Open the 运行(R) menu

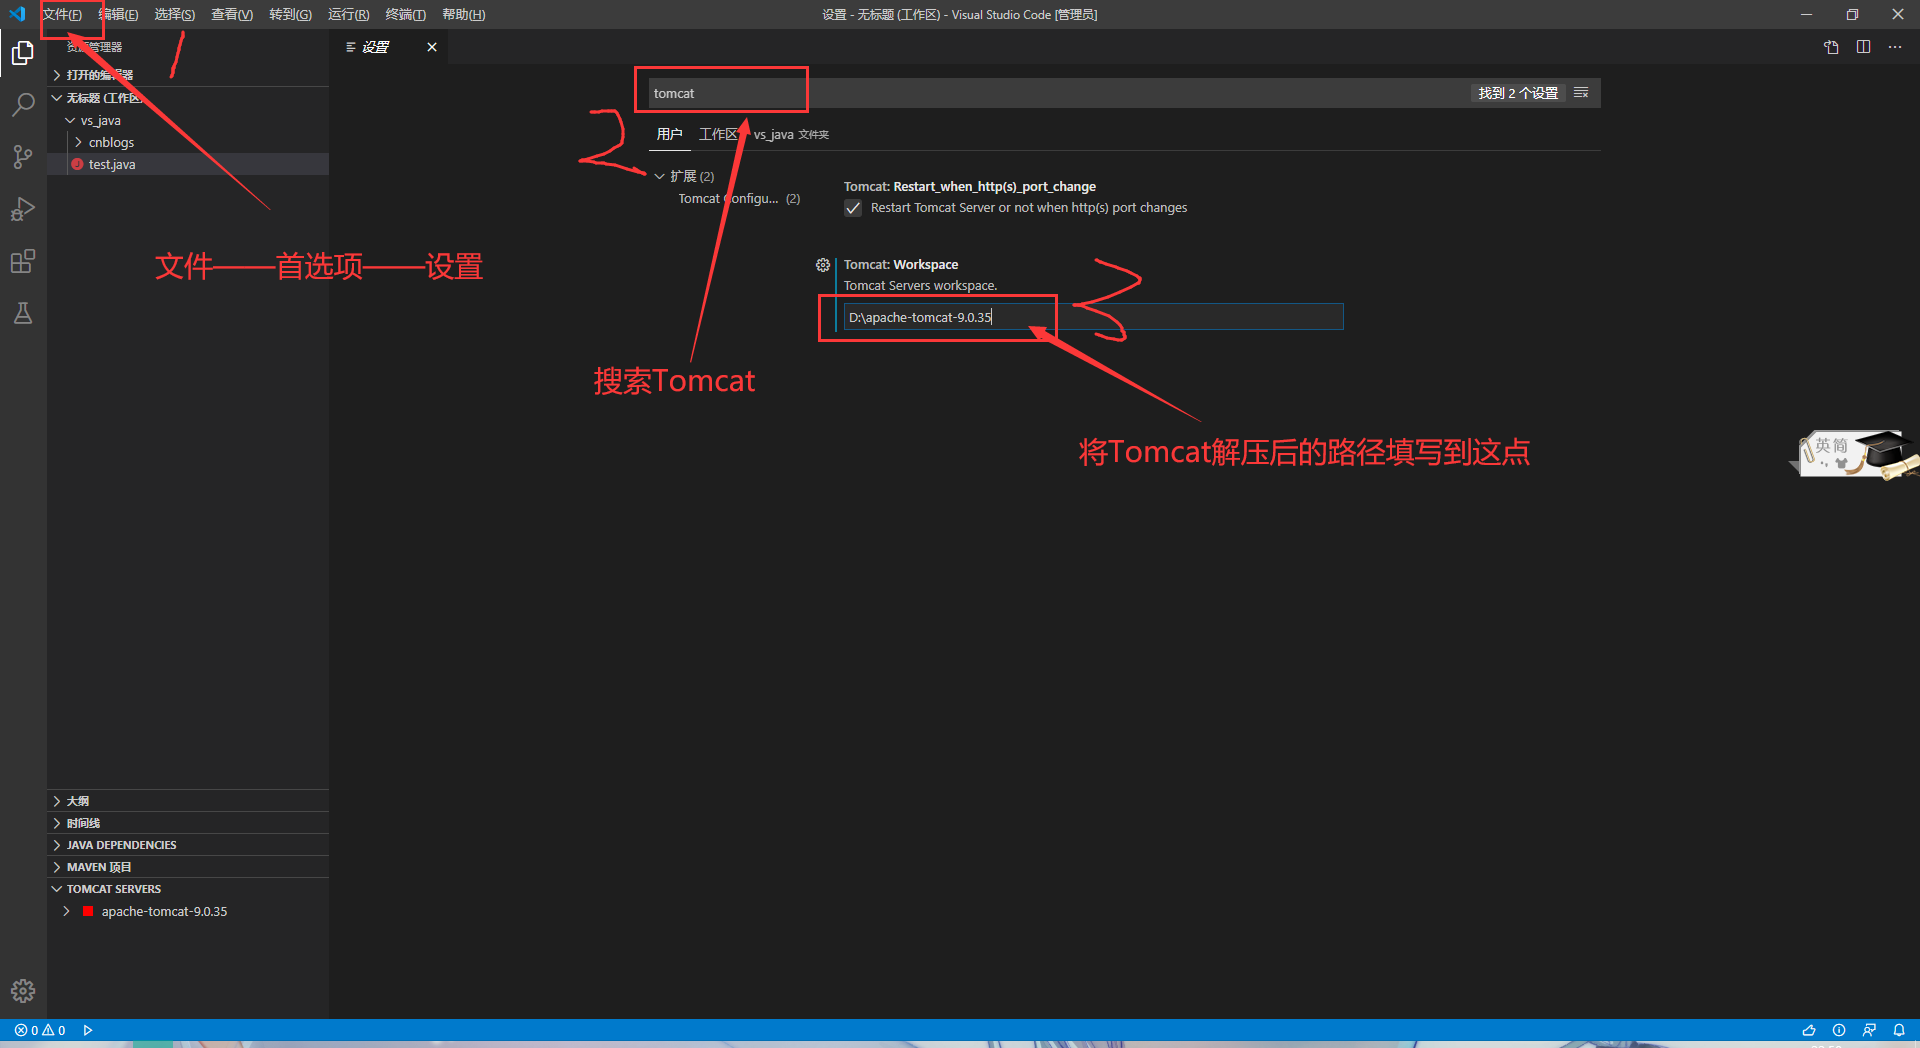point(347,14)
